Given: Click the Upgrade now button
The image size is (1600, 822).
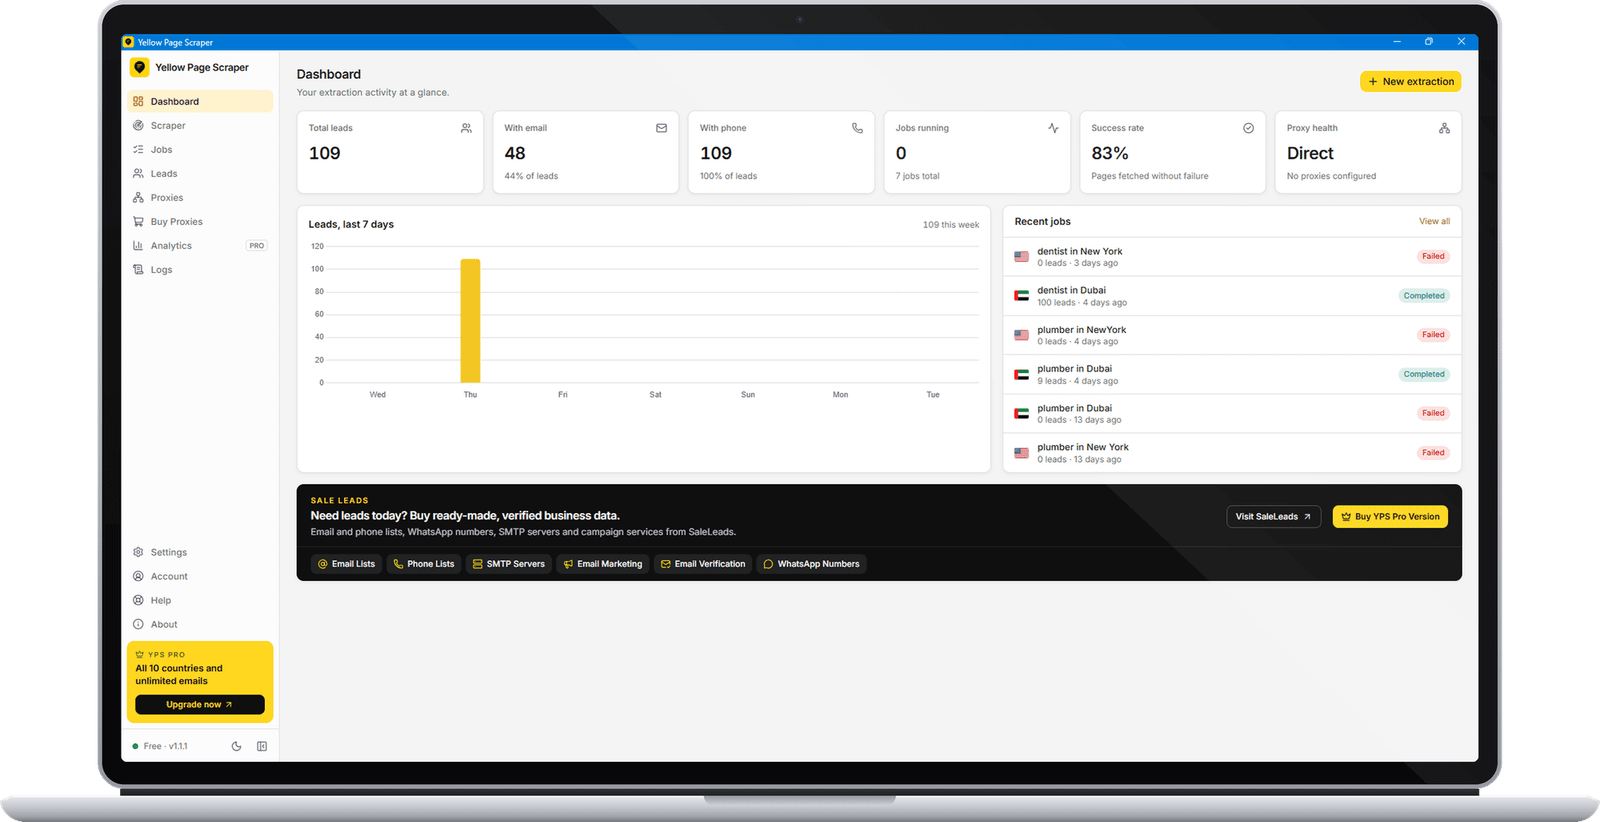Looking at the screenshot, I should tap(200, 705).
